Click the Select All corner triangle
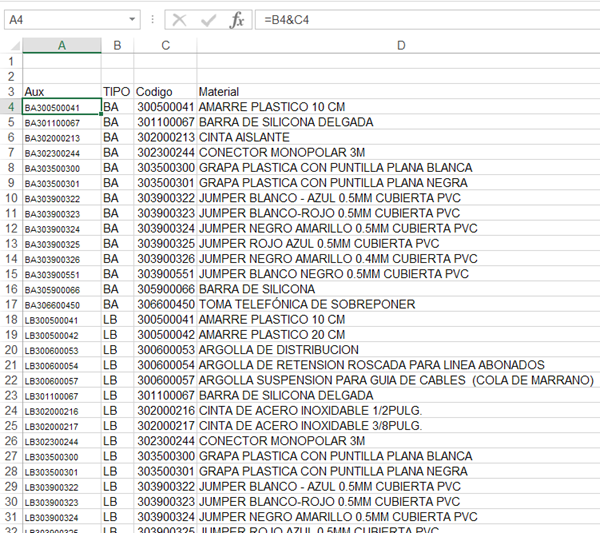The image size is (600, 533). click(11, 46)
